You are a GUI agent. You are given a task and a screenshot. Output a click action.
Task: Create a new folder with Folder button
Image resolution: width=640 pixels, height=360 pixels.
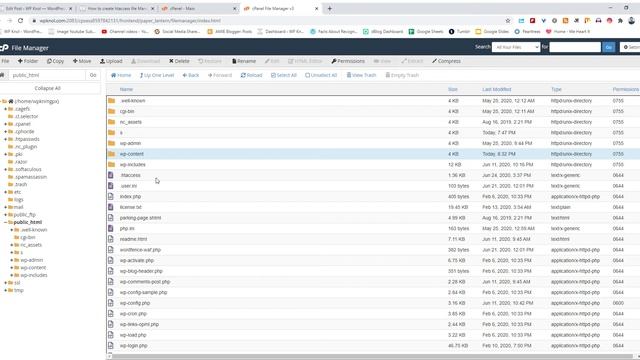pos(28,61)
